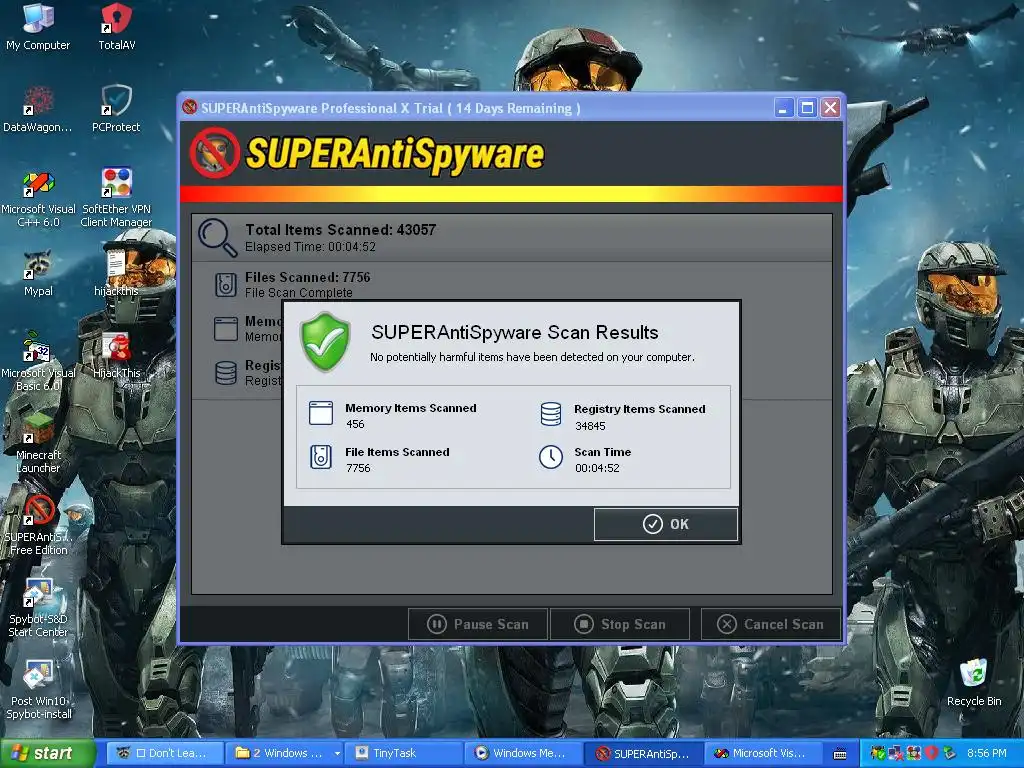Click the SUPERAntiSpyware logo in the header
This screenshot has height=768, width=1024.
(367, 153)
